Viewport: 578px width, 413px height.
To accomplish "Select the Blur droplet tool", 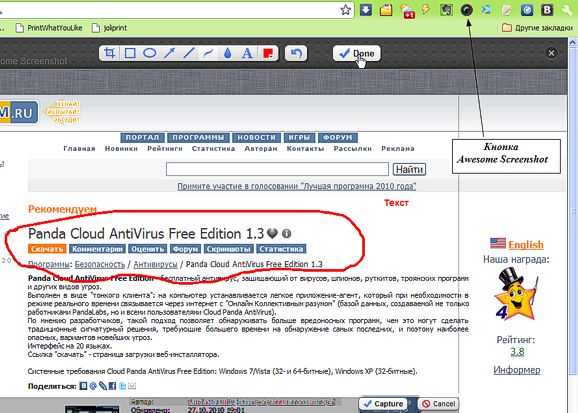I will click(x=228, y=53).
